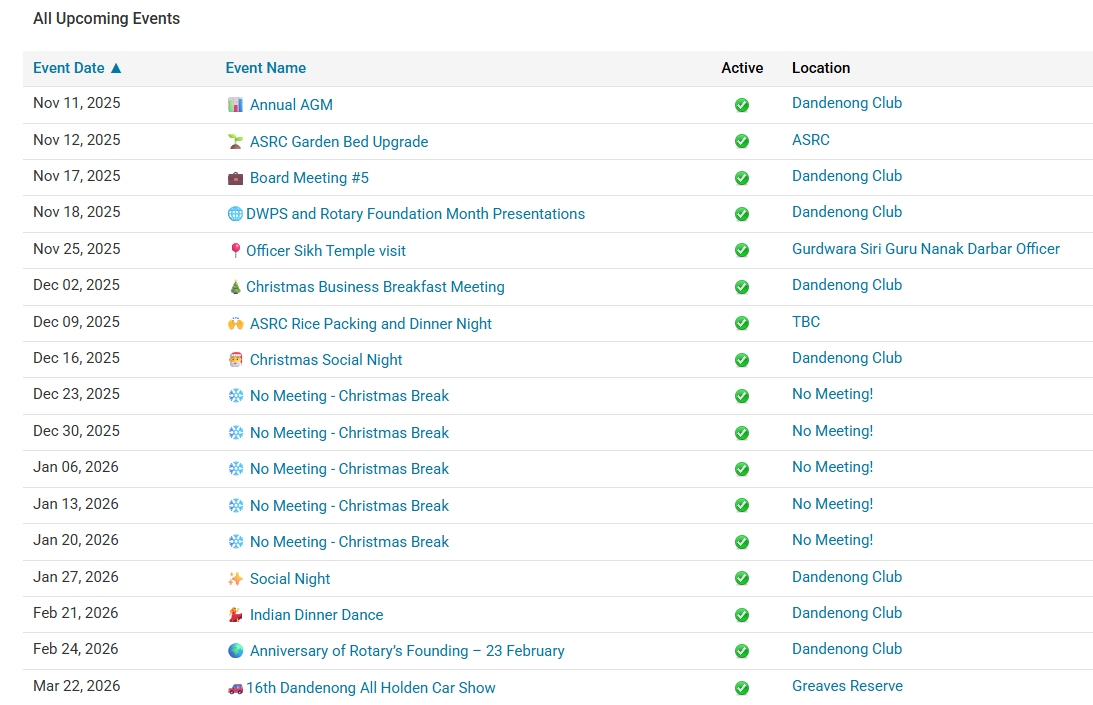Click the active checkmark in the Dec 09, 2025 row
The height and width of the screenshot is (705, 1093).
[x=742, y=323]
